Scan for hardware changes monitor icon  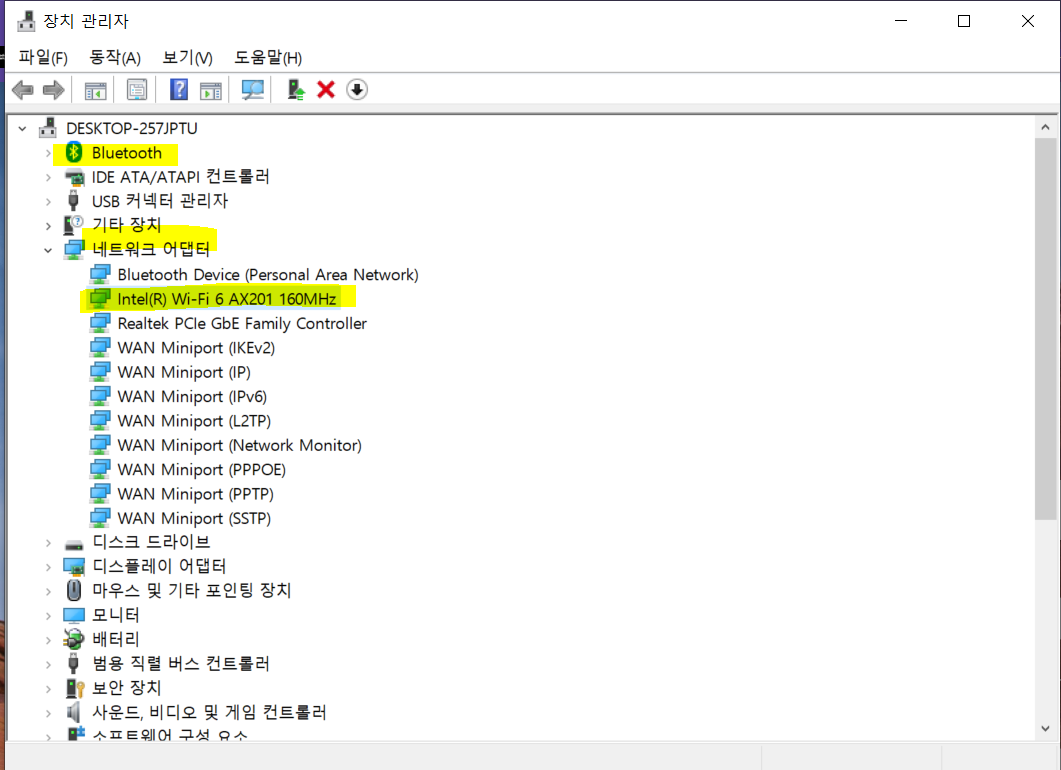[x=252, y=90]
